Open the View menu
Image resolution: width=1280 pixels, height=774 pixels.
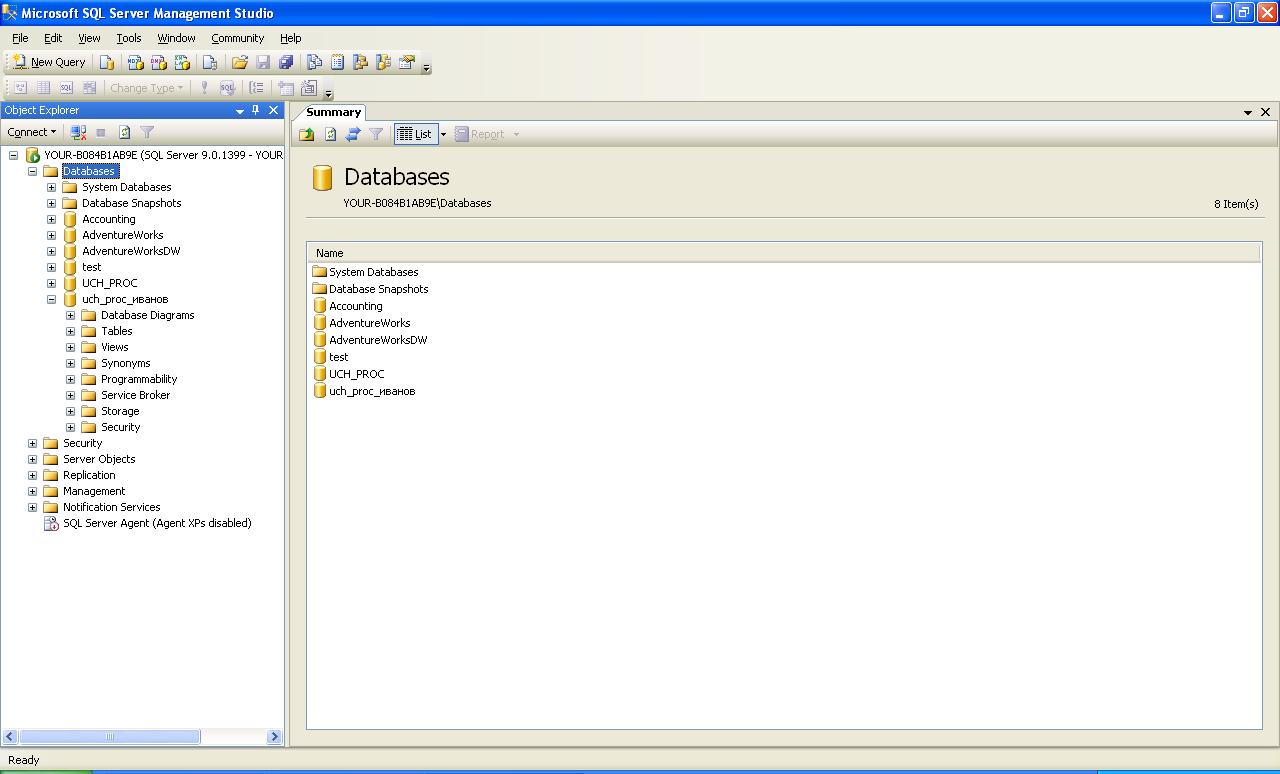(90, 38)
